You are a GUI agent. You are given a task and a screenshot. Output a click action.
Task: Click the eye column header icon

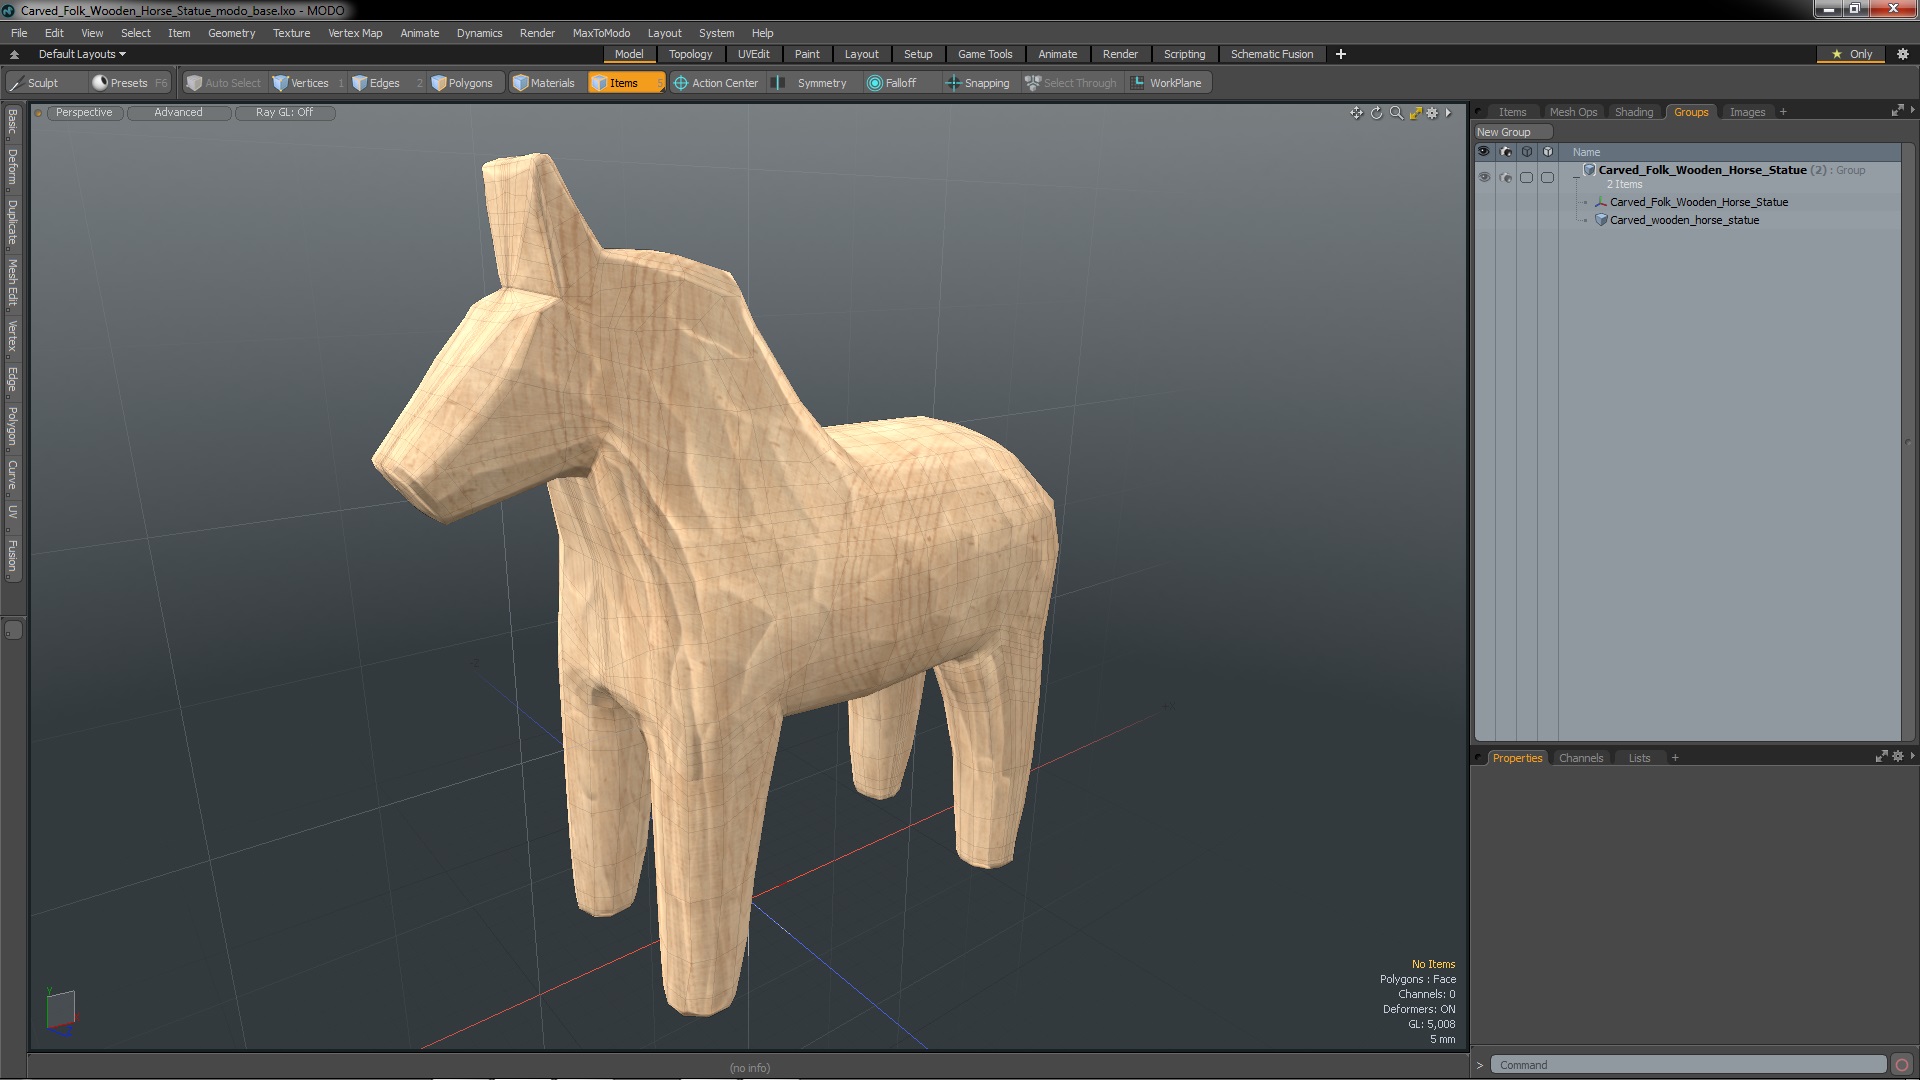pyautogui.click(x=1484, y=152)
